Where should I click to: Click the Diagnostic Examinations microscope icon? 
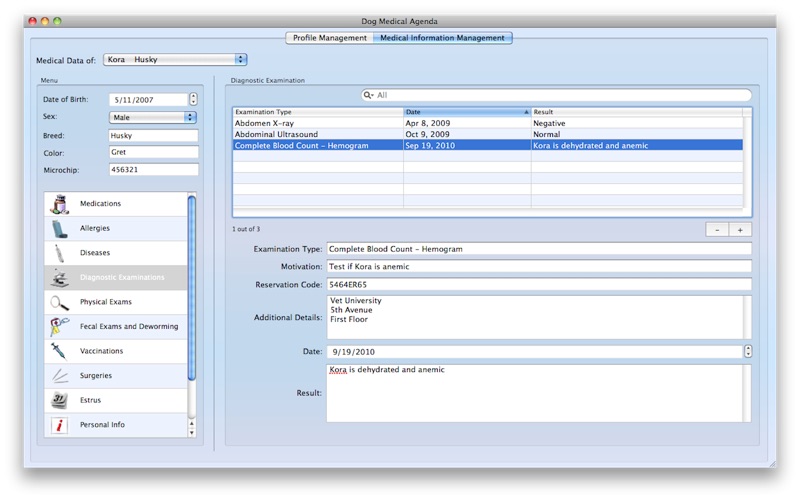click(x=60, y=278)
